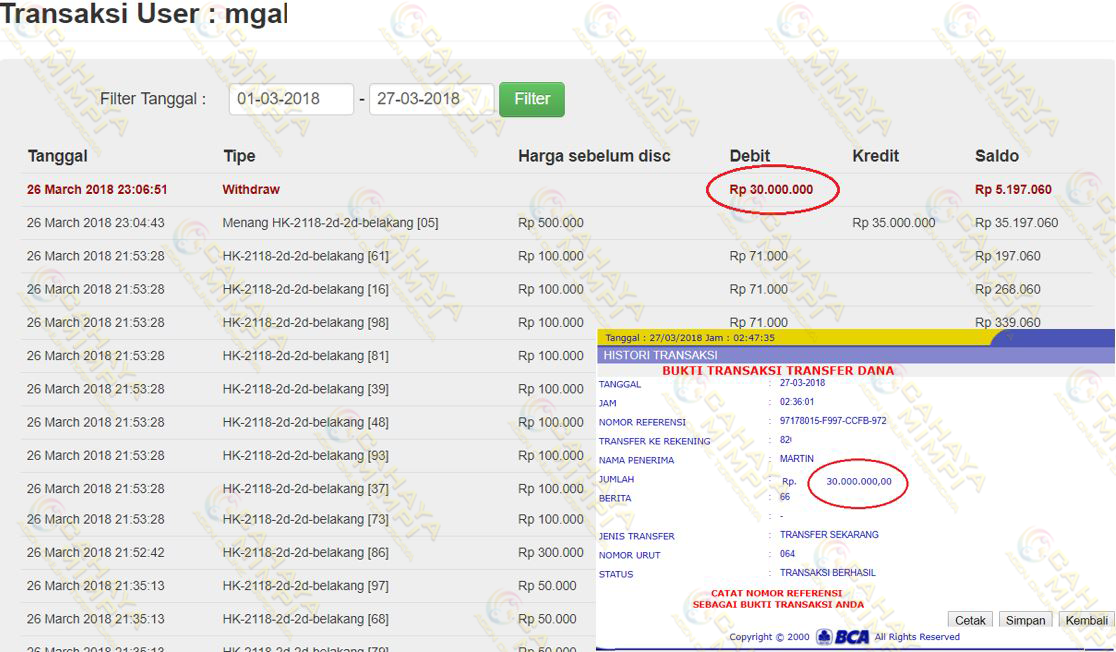This screenshot has height=652, width=1116.
Task: Click the Tipe column header
Action: 239,156
